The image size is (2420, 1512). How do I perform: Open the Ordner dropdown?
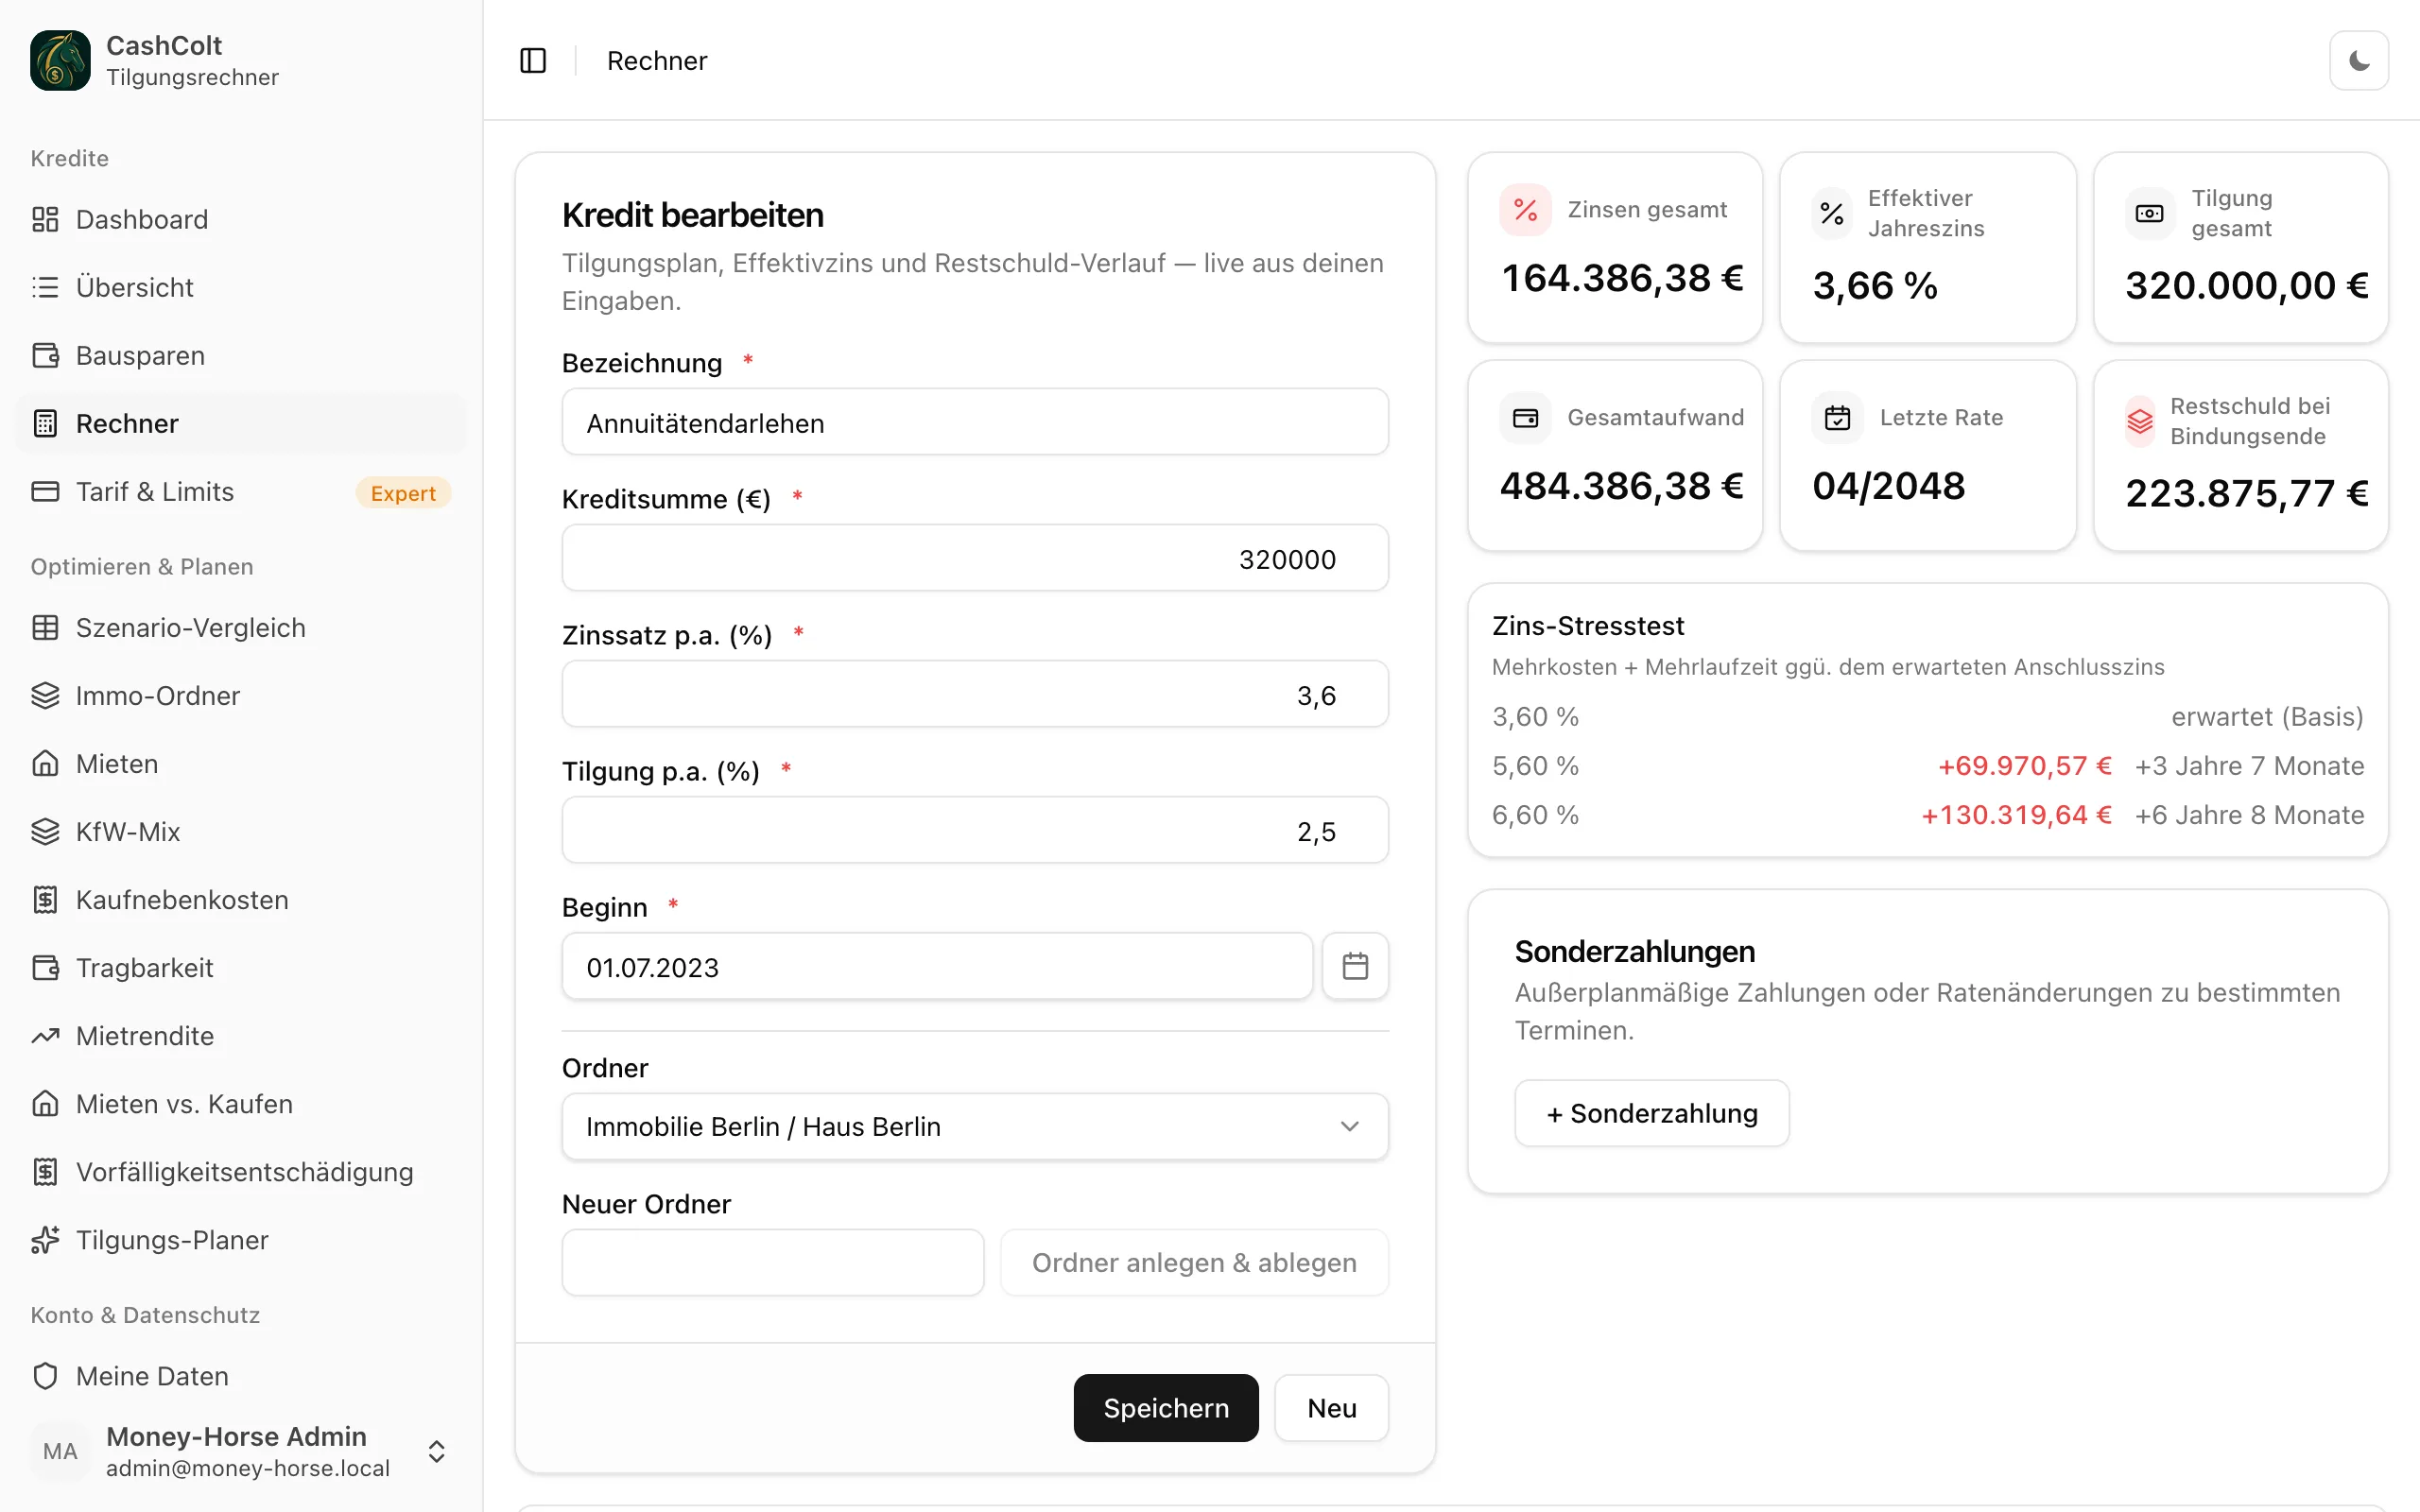coord(975,1126)
